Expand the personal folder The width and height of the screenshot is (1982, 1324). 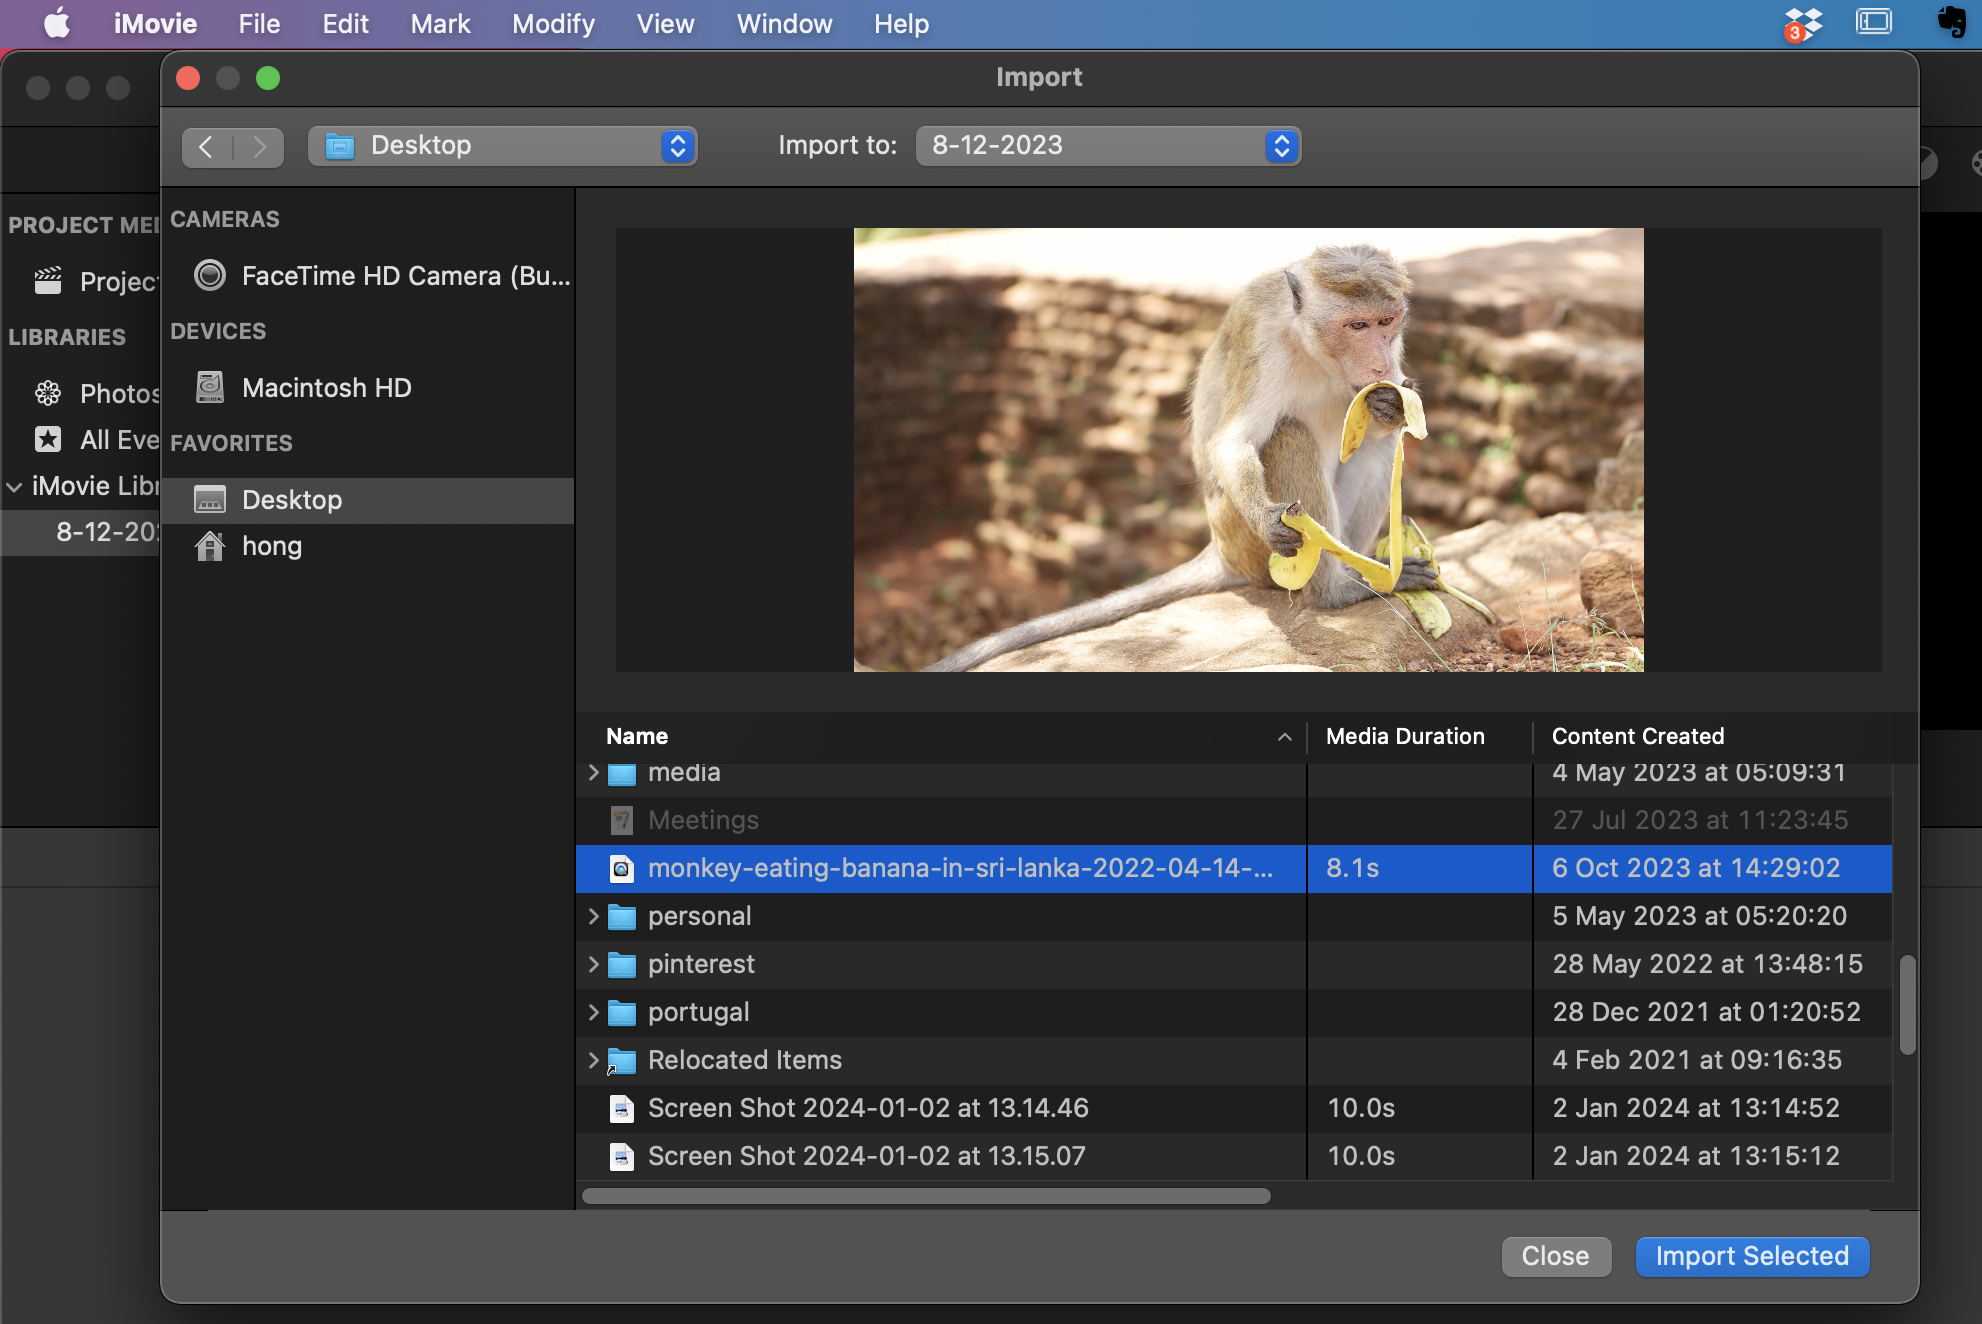pos(591,915)
